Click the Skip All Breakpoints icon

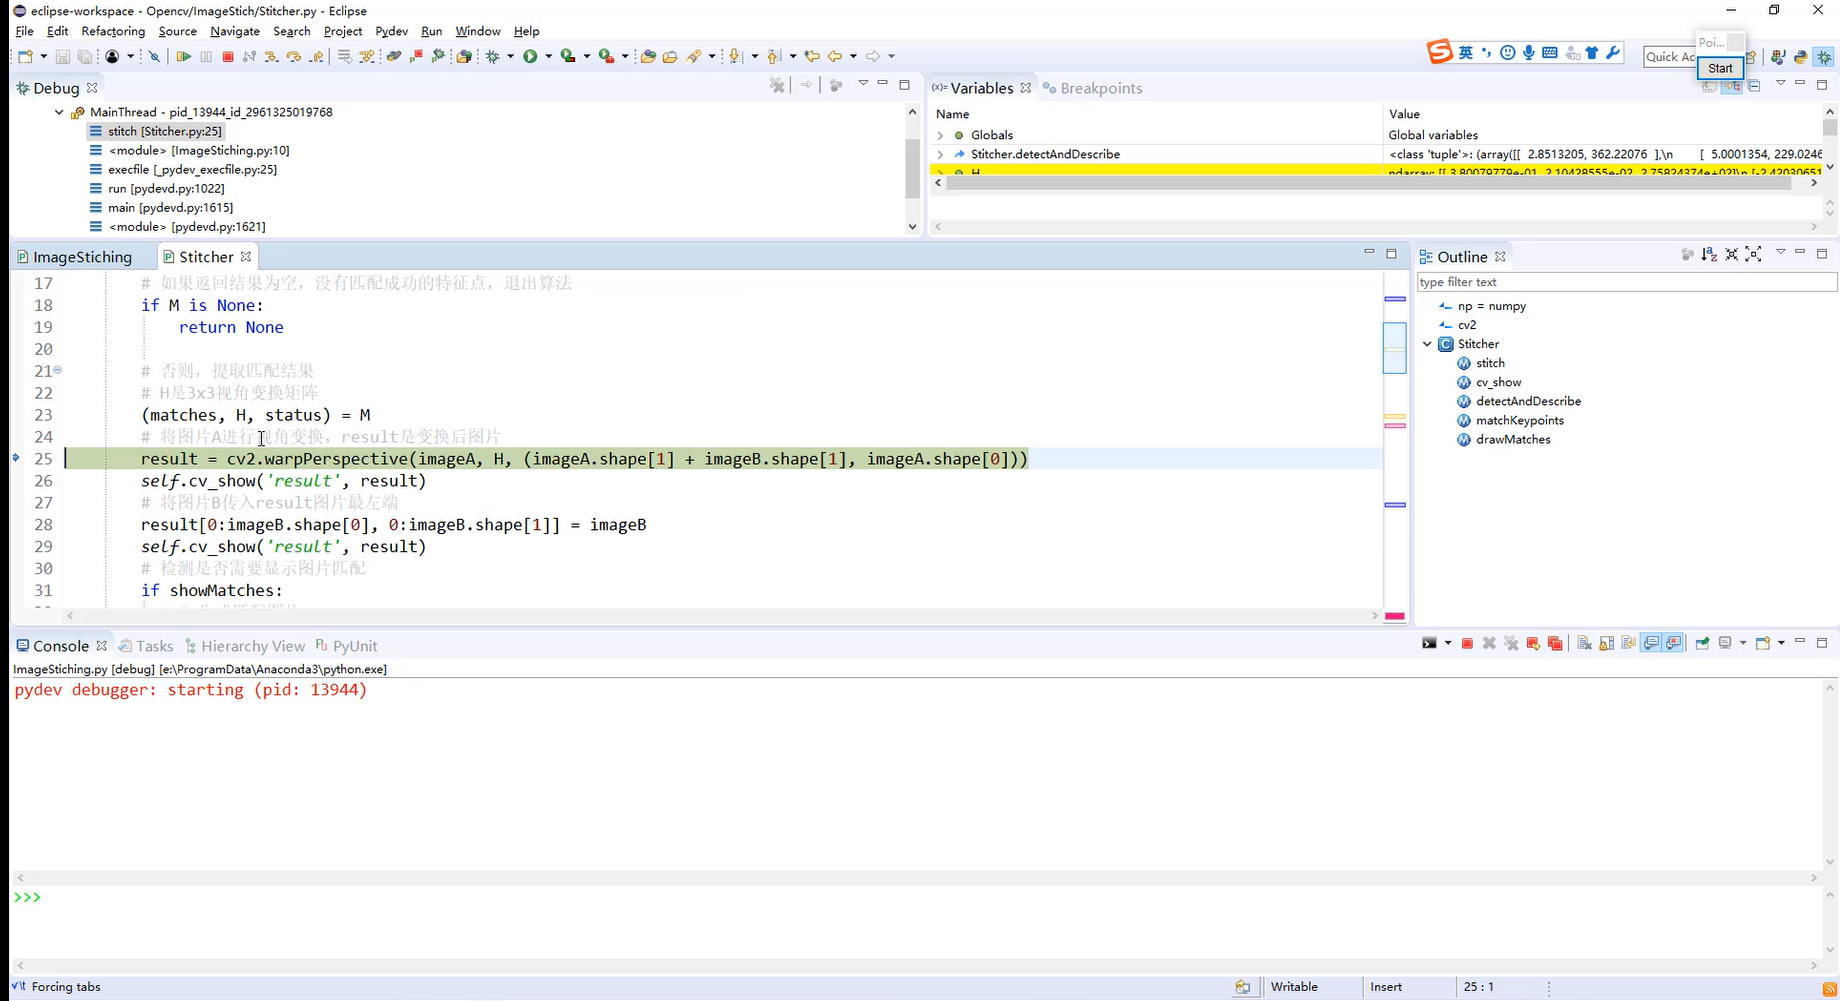click(154, 57)
